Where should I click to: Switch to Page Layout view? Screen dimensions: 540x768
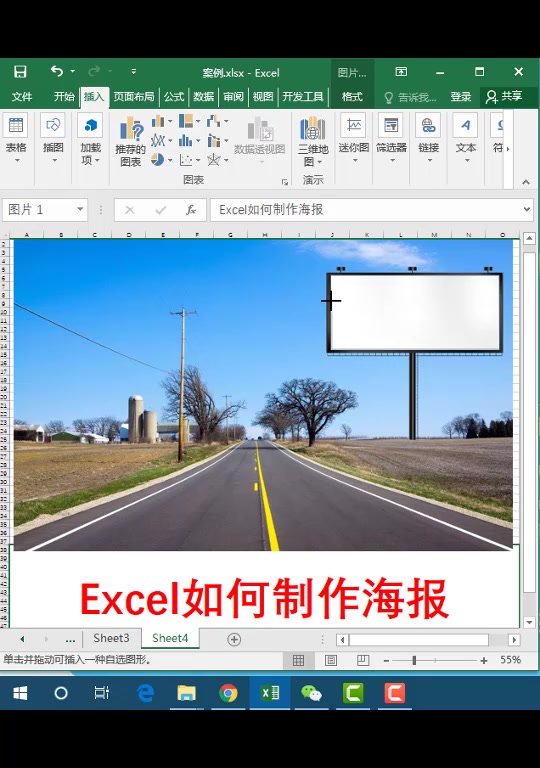(331, 660)
